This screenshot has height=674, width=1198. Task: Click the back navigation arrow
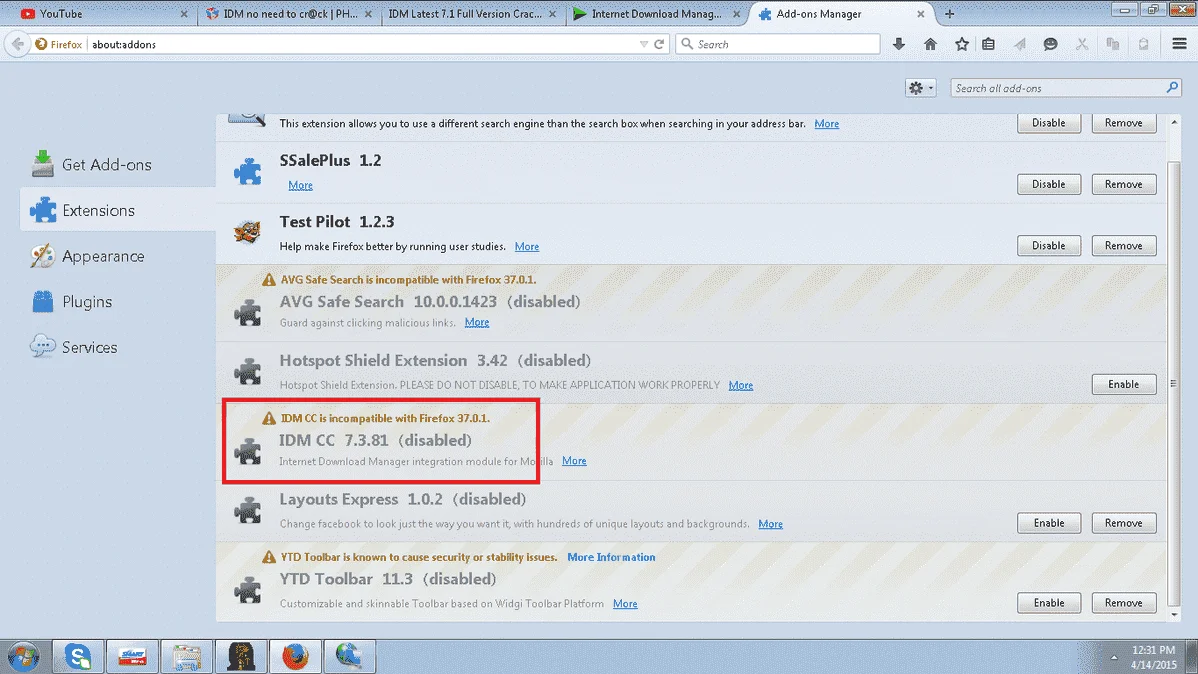tap(18, 44)
